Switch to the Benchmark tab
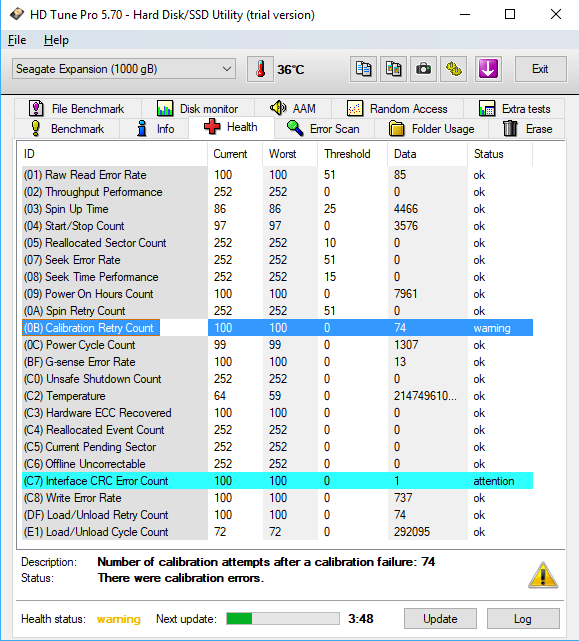 (67, 129)
